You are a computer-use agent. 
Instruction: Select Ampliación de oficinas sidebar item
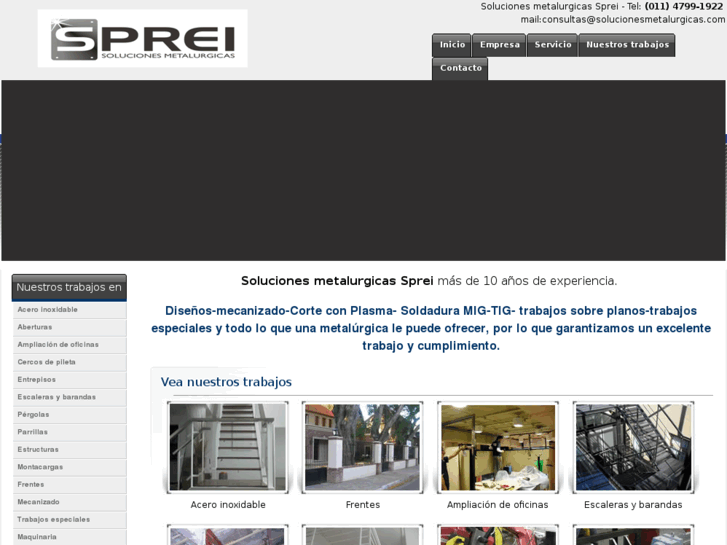point(70,345)
